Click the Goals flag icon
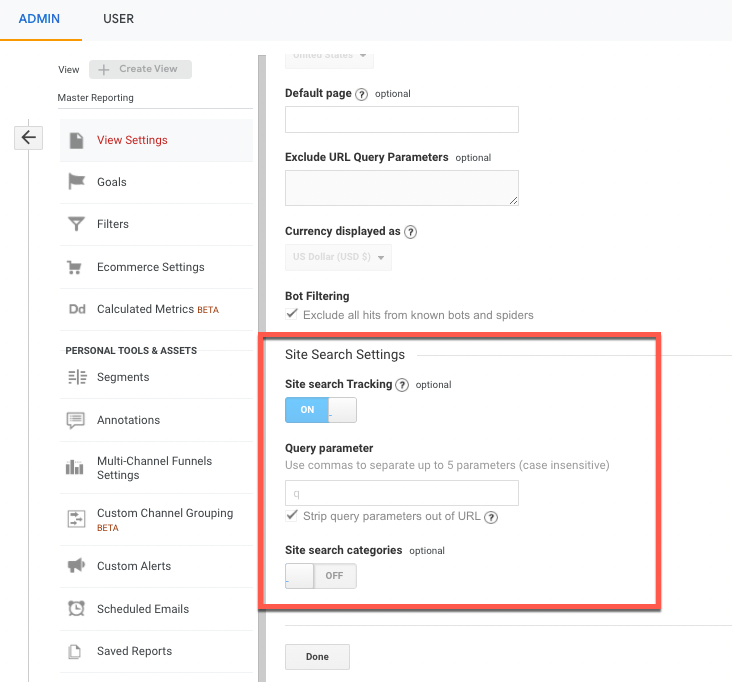The height and width of the screenshot is (682, 732). pos(76,182)
